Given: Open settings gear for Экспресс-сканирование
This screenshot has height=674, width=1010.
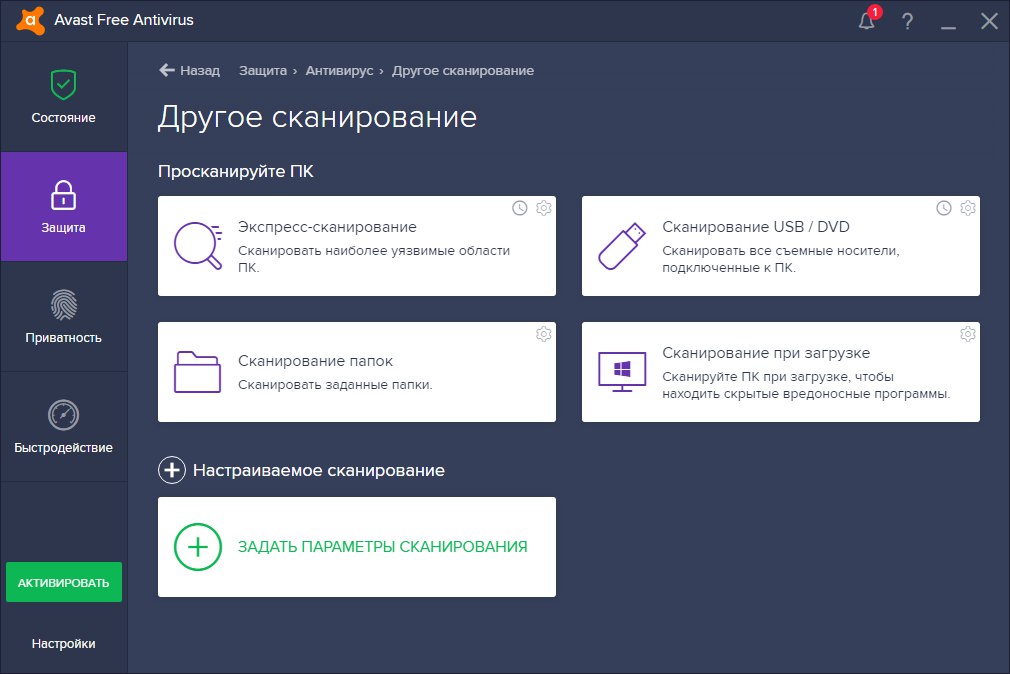Looking at the screenshot, I should [544, 208].
